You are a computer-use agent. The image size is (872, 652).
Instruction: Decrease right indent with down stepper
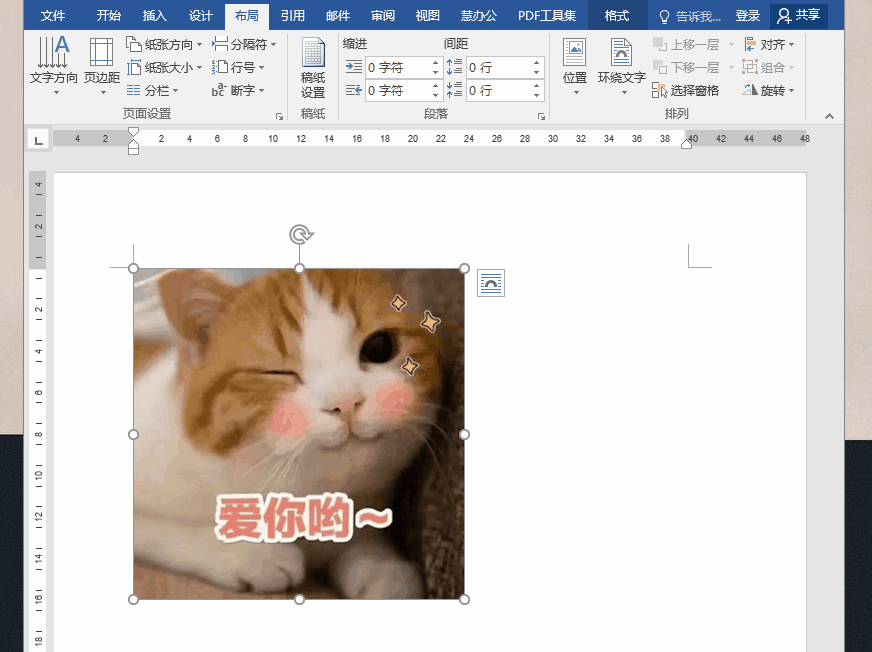435,95
